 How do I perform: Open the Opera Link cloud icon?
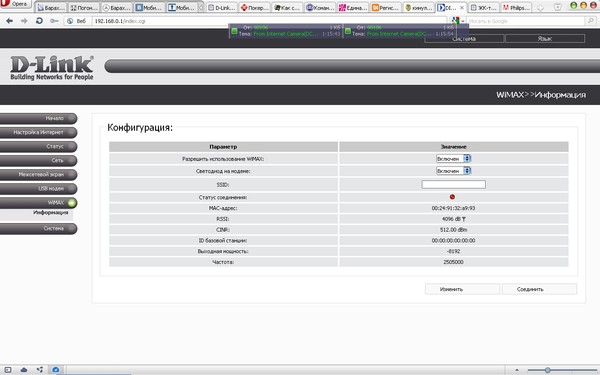point(24,370)
